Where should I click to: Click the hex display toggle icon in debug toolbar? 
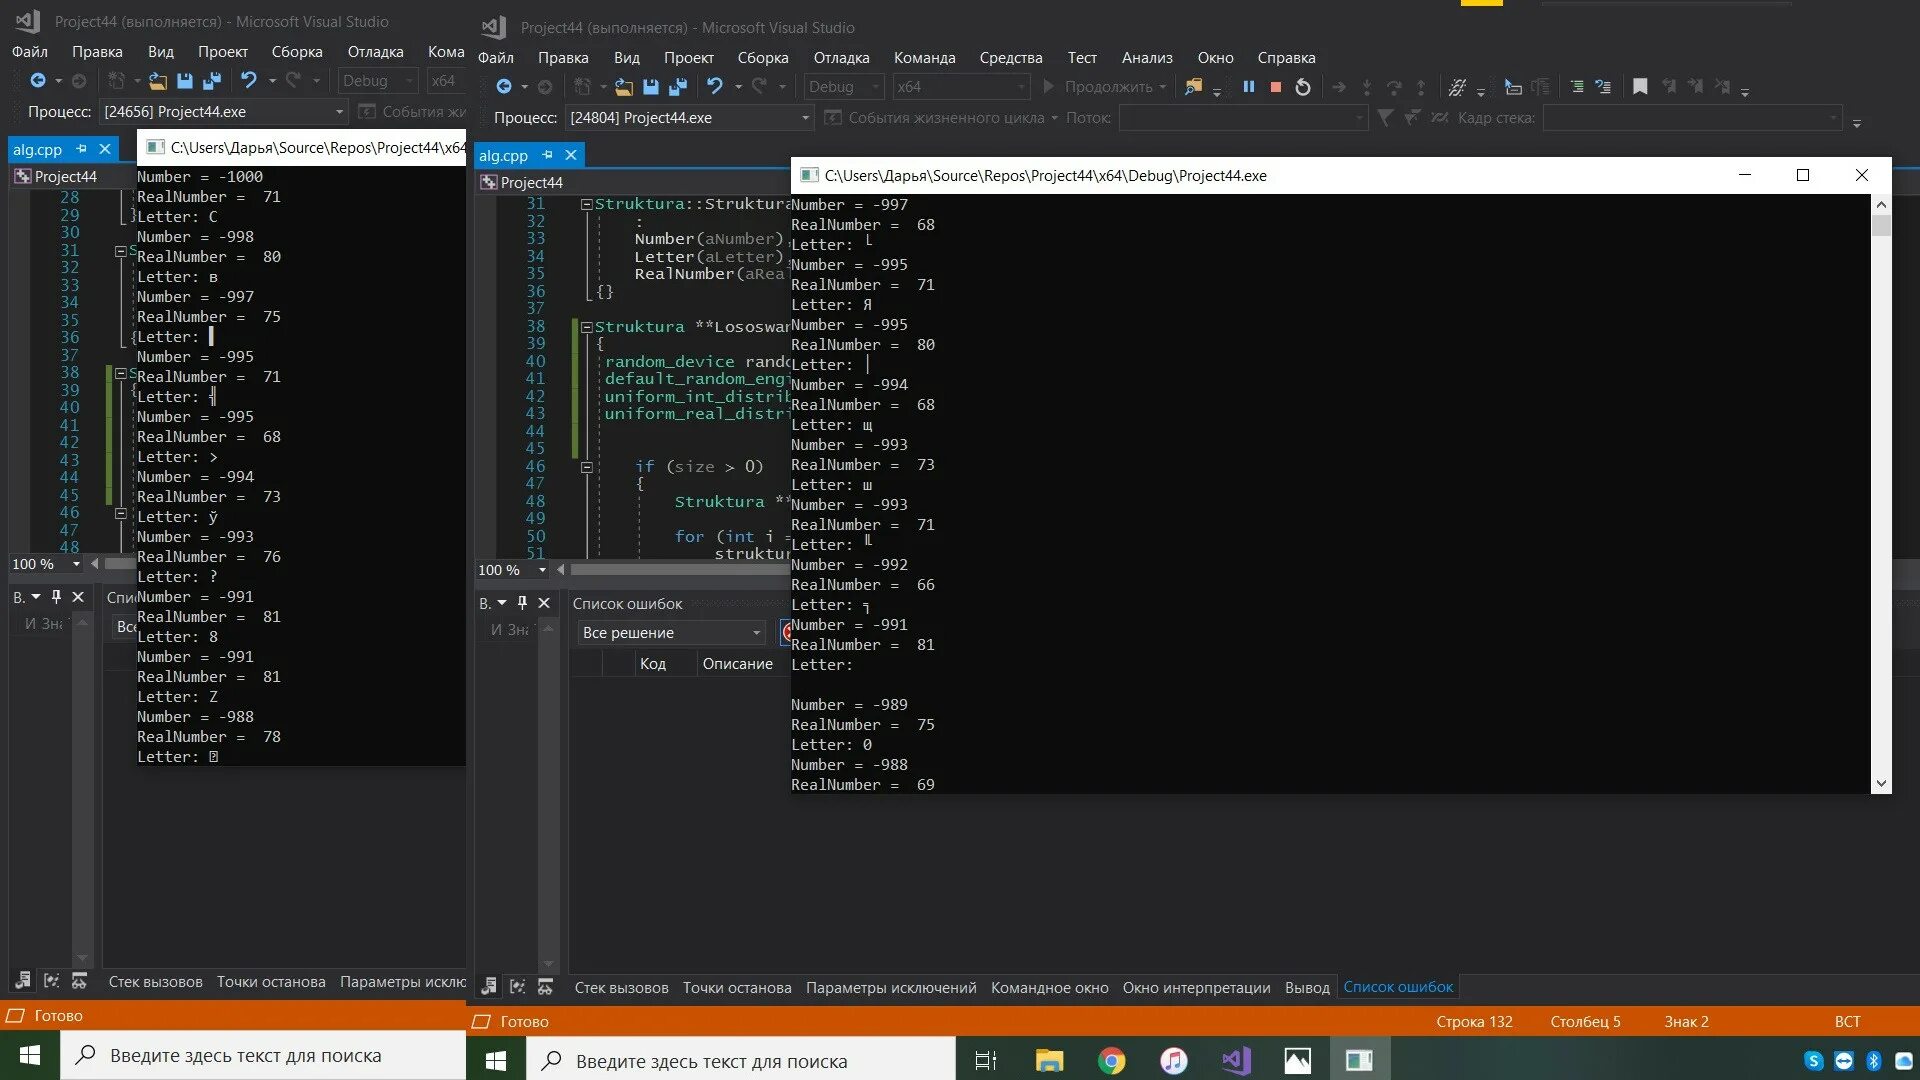[x=1458, y=87]
